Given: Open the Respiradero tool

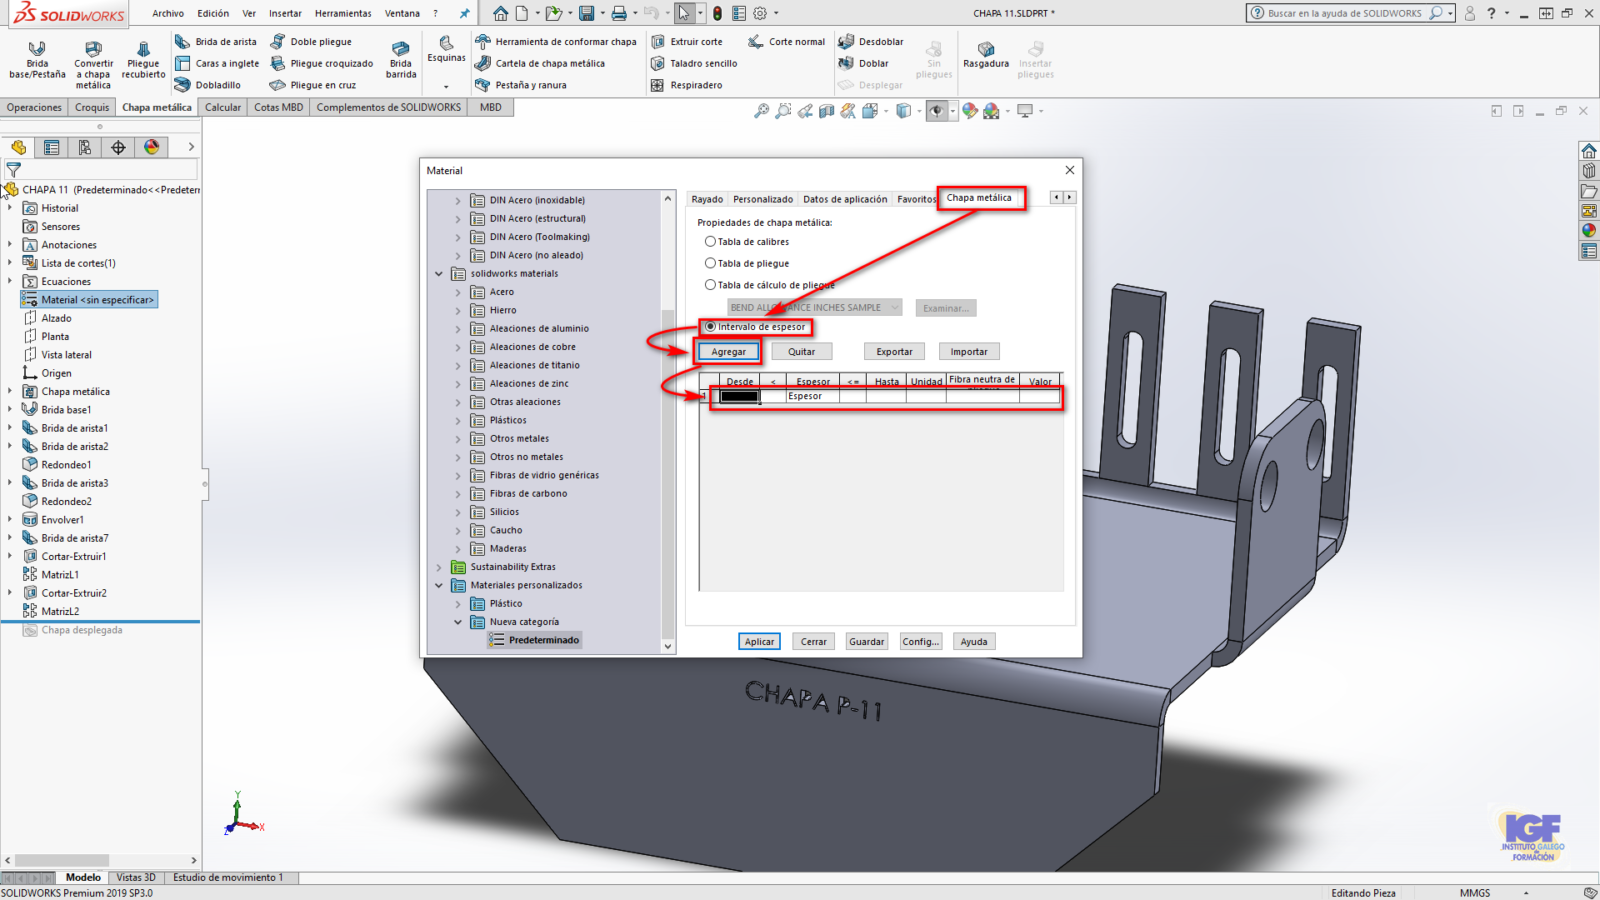Looking at the screenshot, I should coord(658,85).
